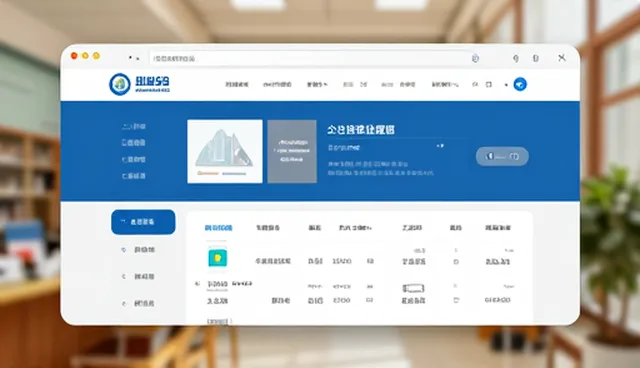Click the round icon at the address bar's right end

(475, 58)
